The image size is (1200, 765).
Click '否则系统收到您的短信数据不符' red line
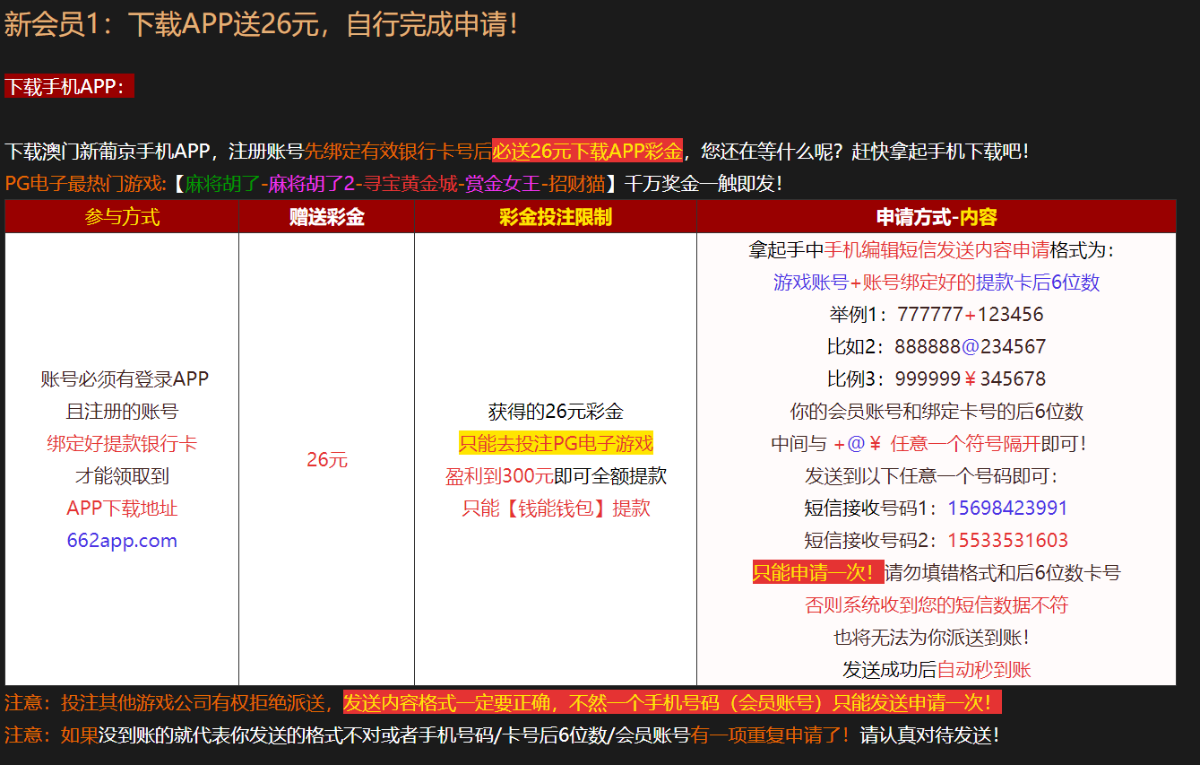(936, 605)
